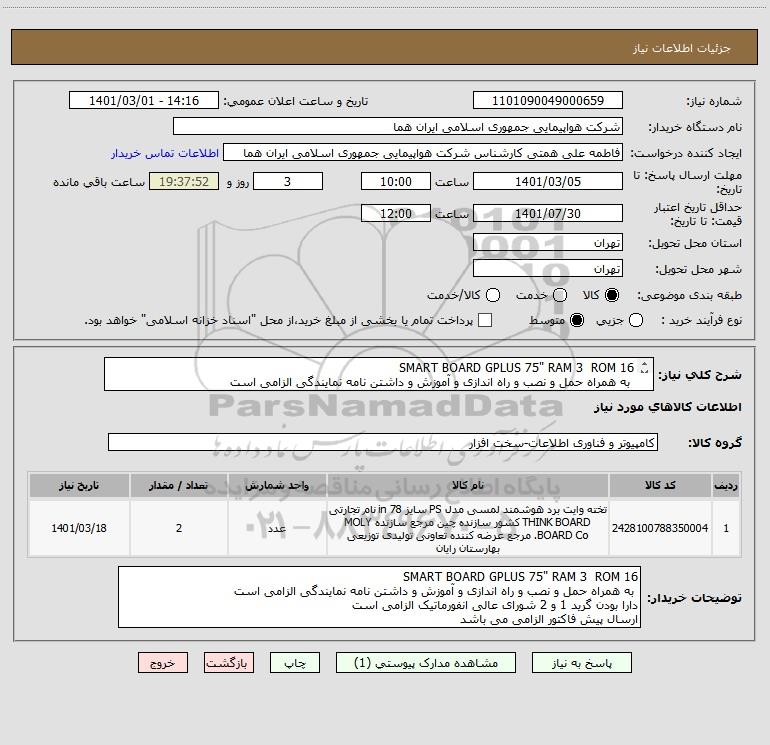Toggle the Islamic treasury payment checkbox
The width and height of the screenshot is (770, 745).
coord(485,320)
